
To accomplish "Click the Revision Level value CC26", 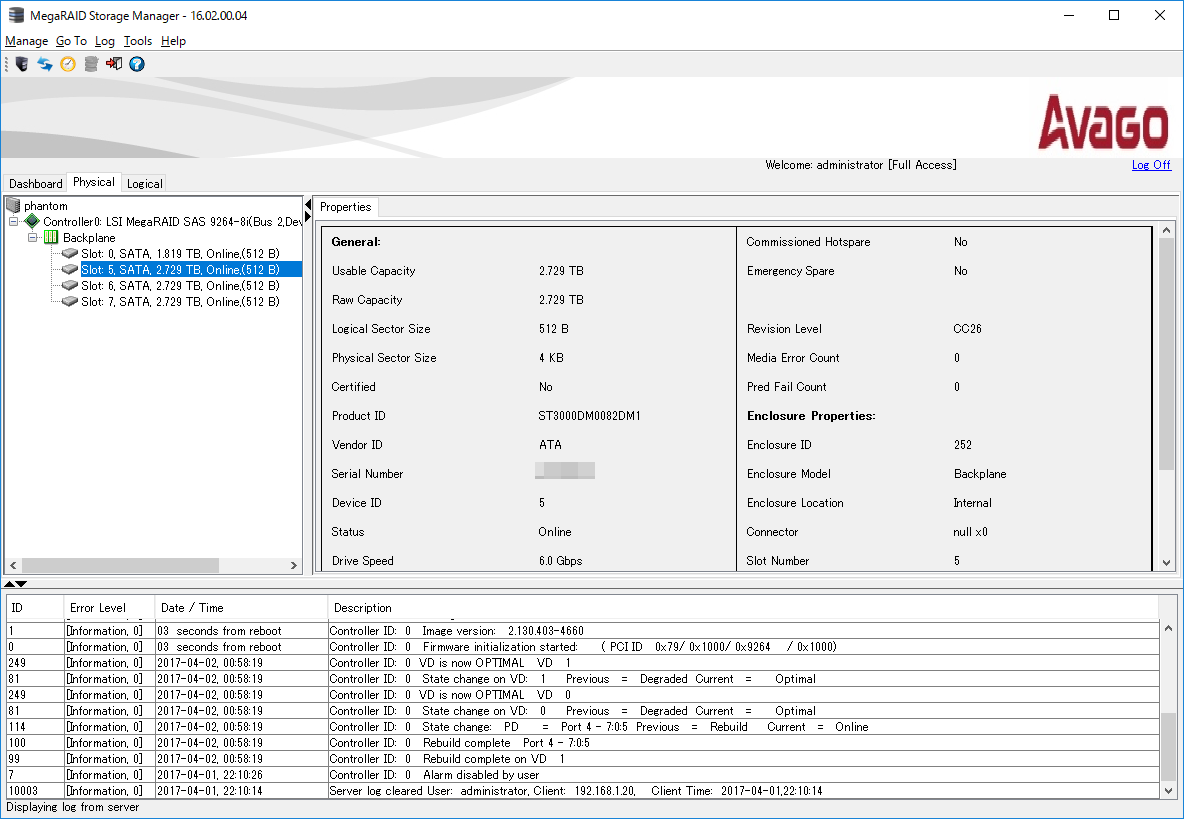I will point(967,329).
